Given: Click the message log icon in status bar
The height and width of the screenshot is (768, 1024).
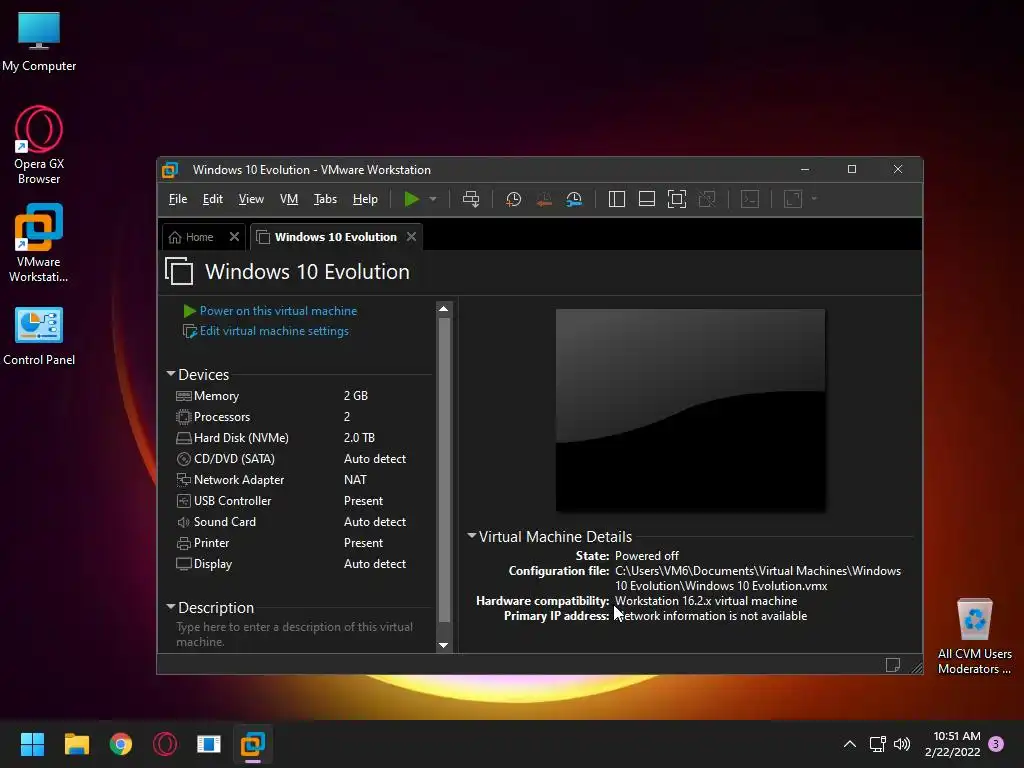Looking at the screenshot, I should (x=893, y=665).
